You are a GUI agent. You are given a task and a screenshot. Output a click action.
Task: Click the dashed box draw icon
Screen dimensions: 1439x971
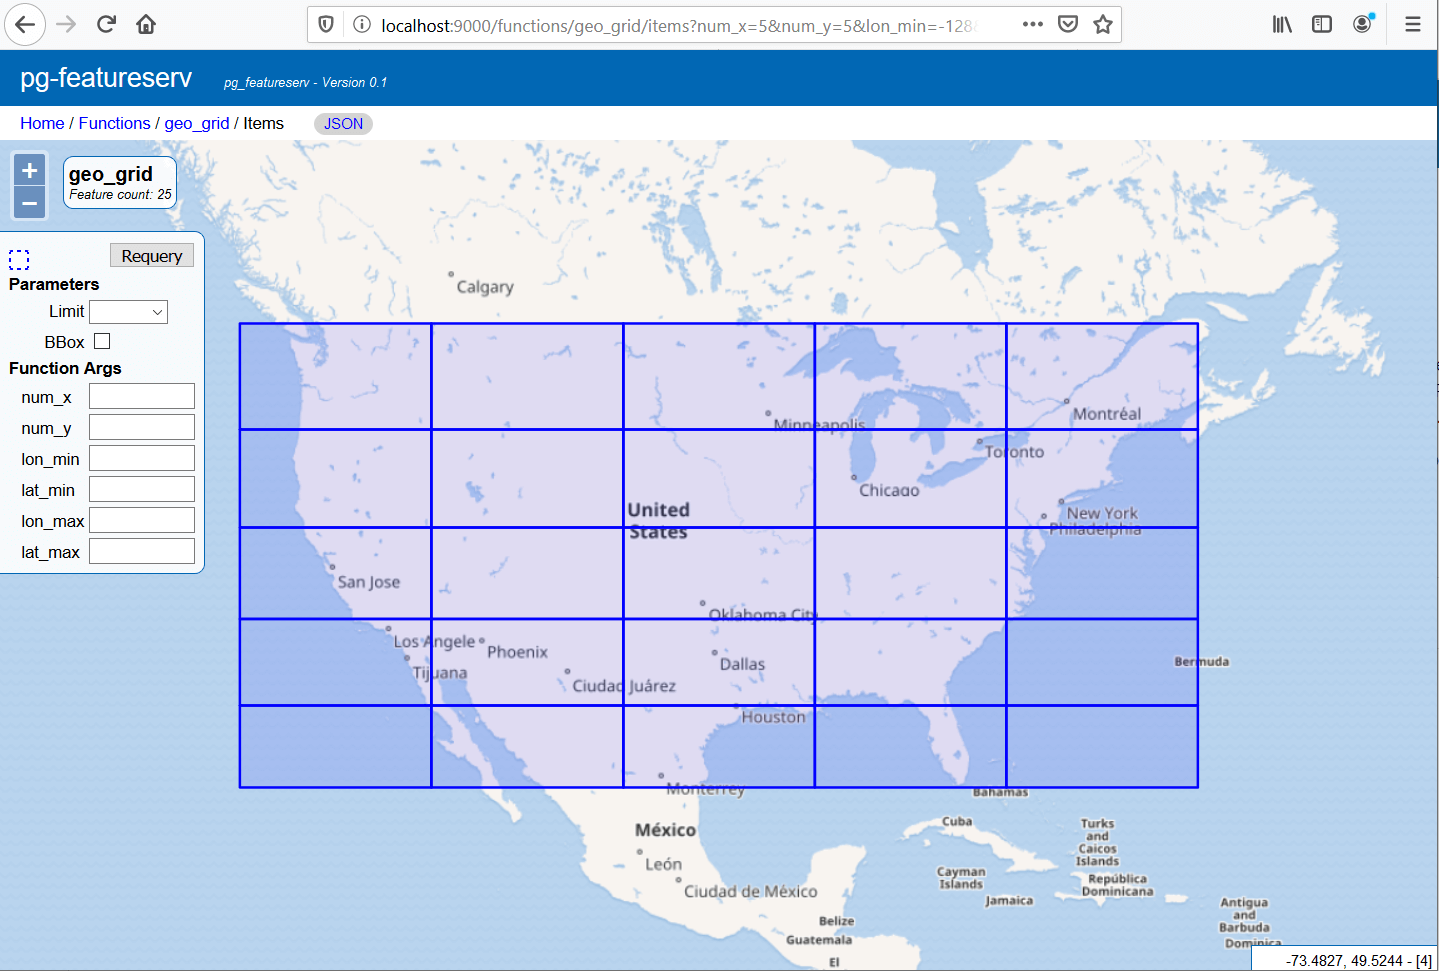click(19, 260)
